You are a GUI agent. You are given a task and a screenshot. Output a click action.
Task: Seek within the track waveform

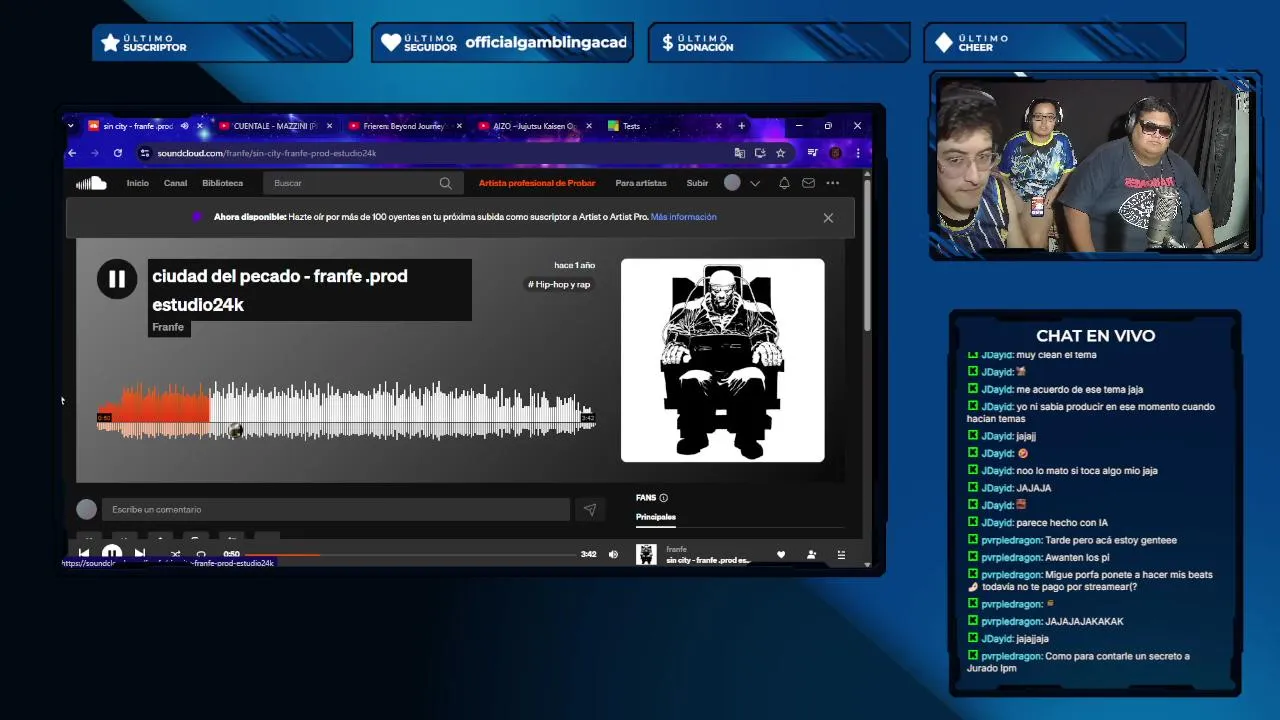[346, 410]
